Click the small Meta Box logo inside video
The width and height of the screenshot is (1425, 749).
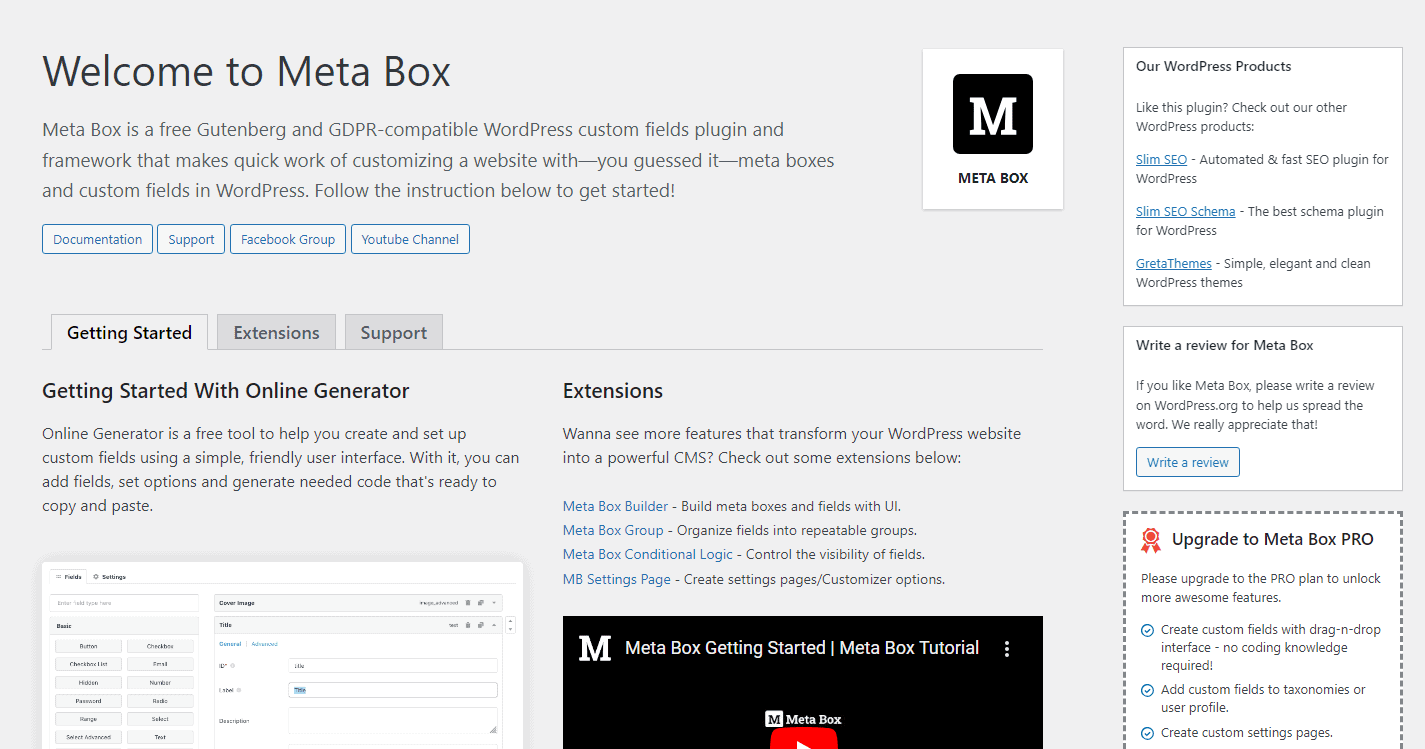pos(803,719)
